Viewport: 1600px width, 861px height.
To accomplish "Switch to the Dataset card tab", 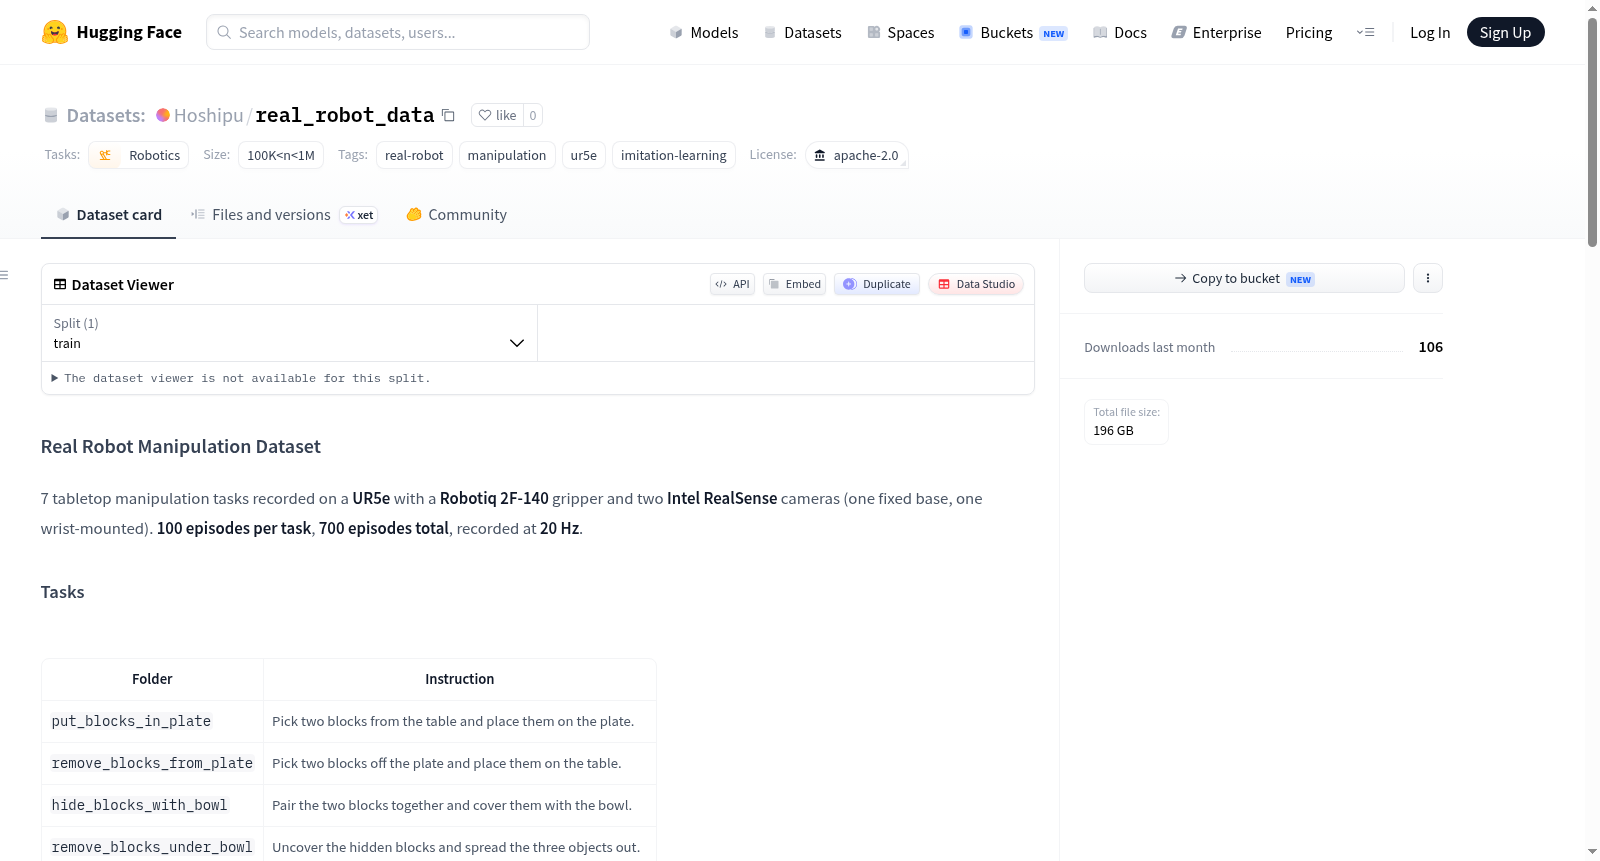I will [x=108, y=215].
